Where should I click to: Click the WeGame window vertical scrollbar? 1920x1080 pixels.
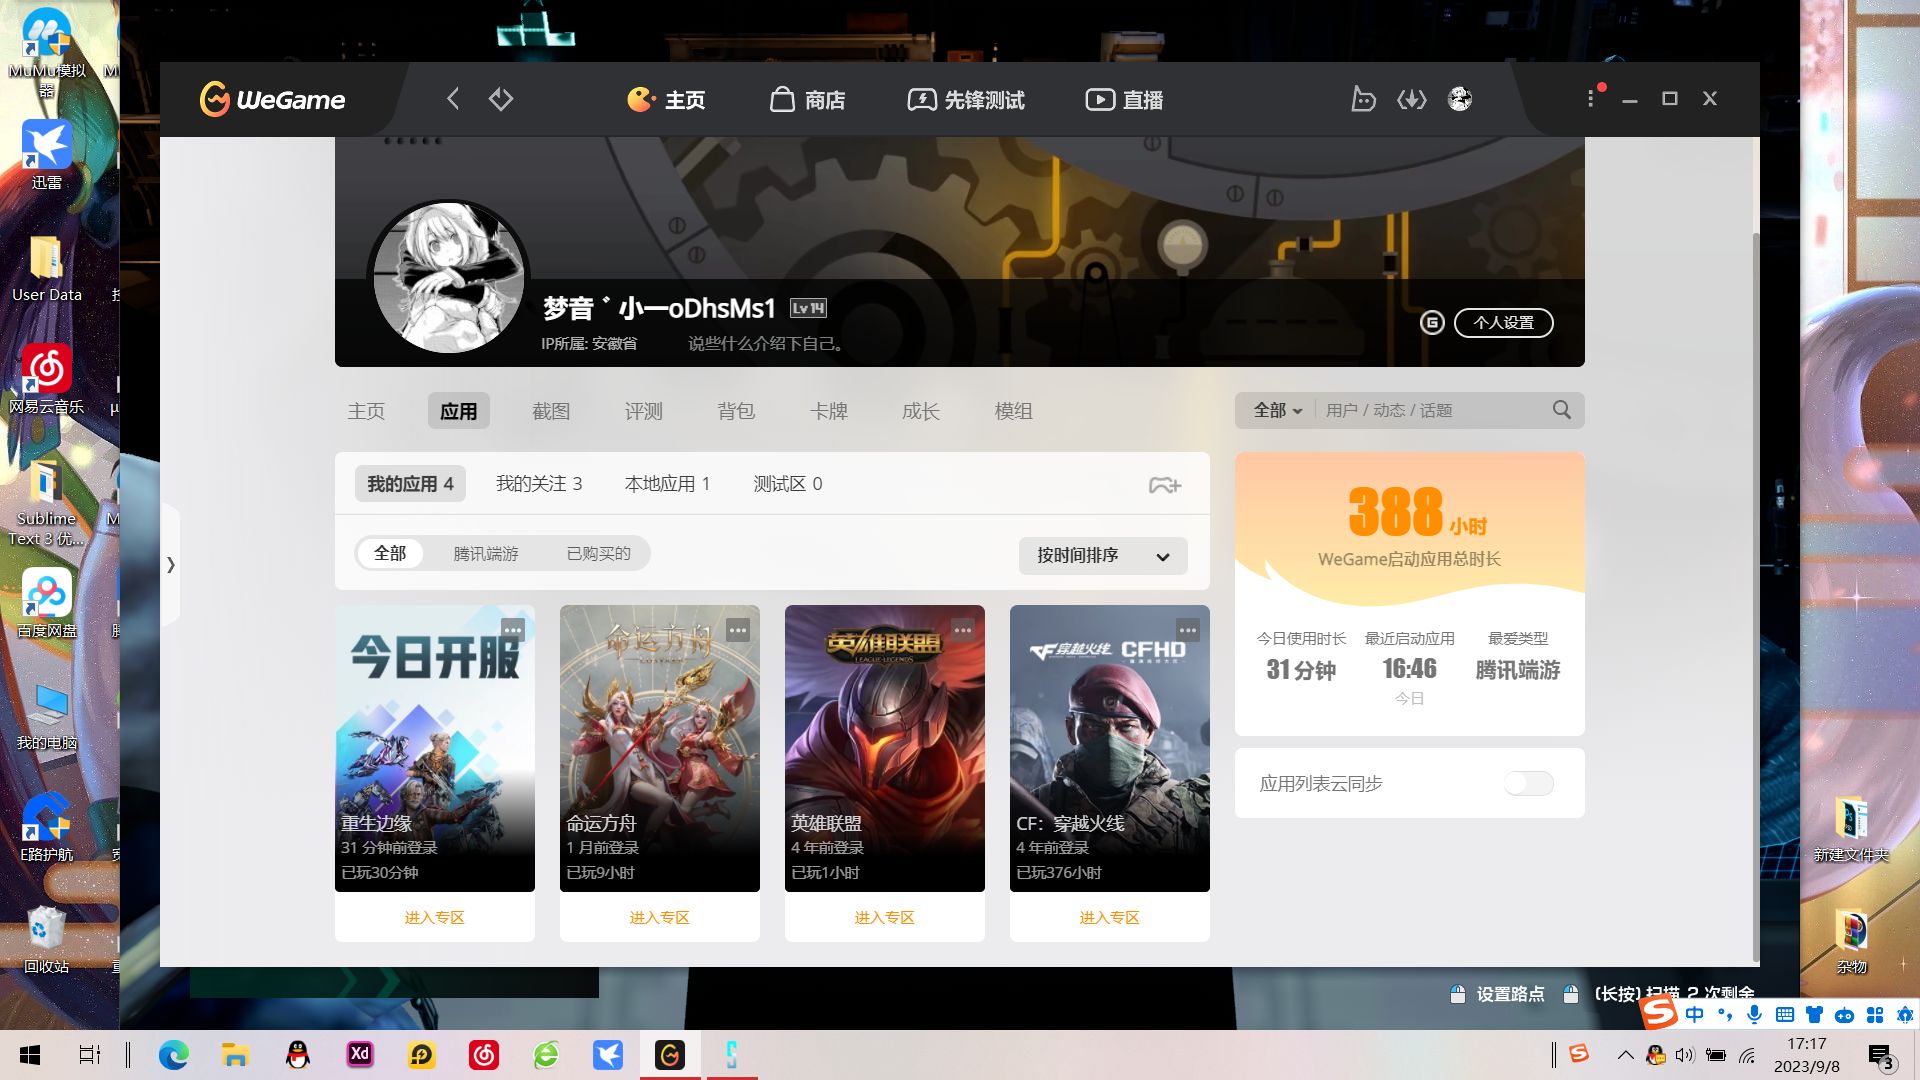pyautogui.click(x=1755, y=597)
